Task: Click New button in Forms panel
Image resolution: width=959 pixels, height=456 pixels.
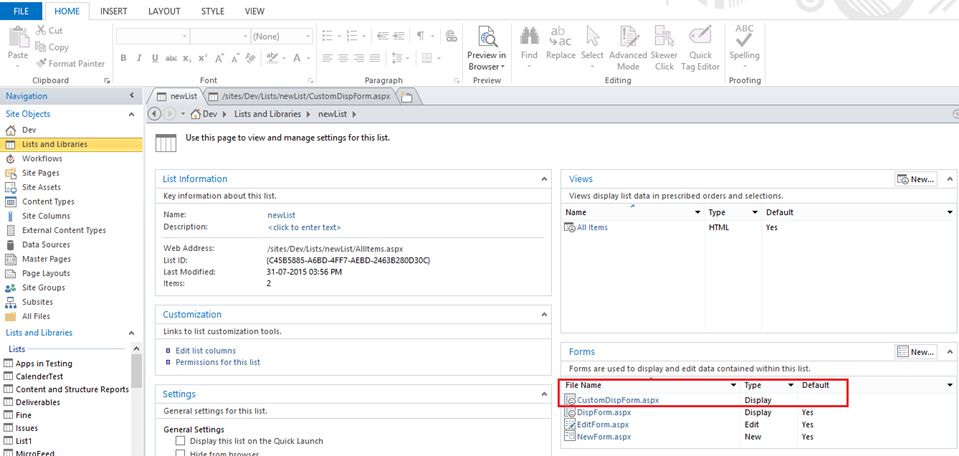Action: (916, 352)
